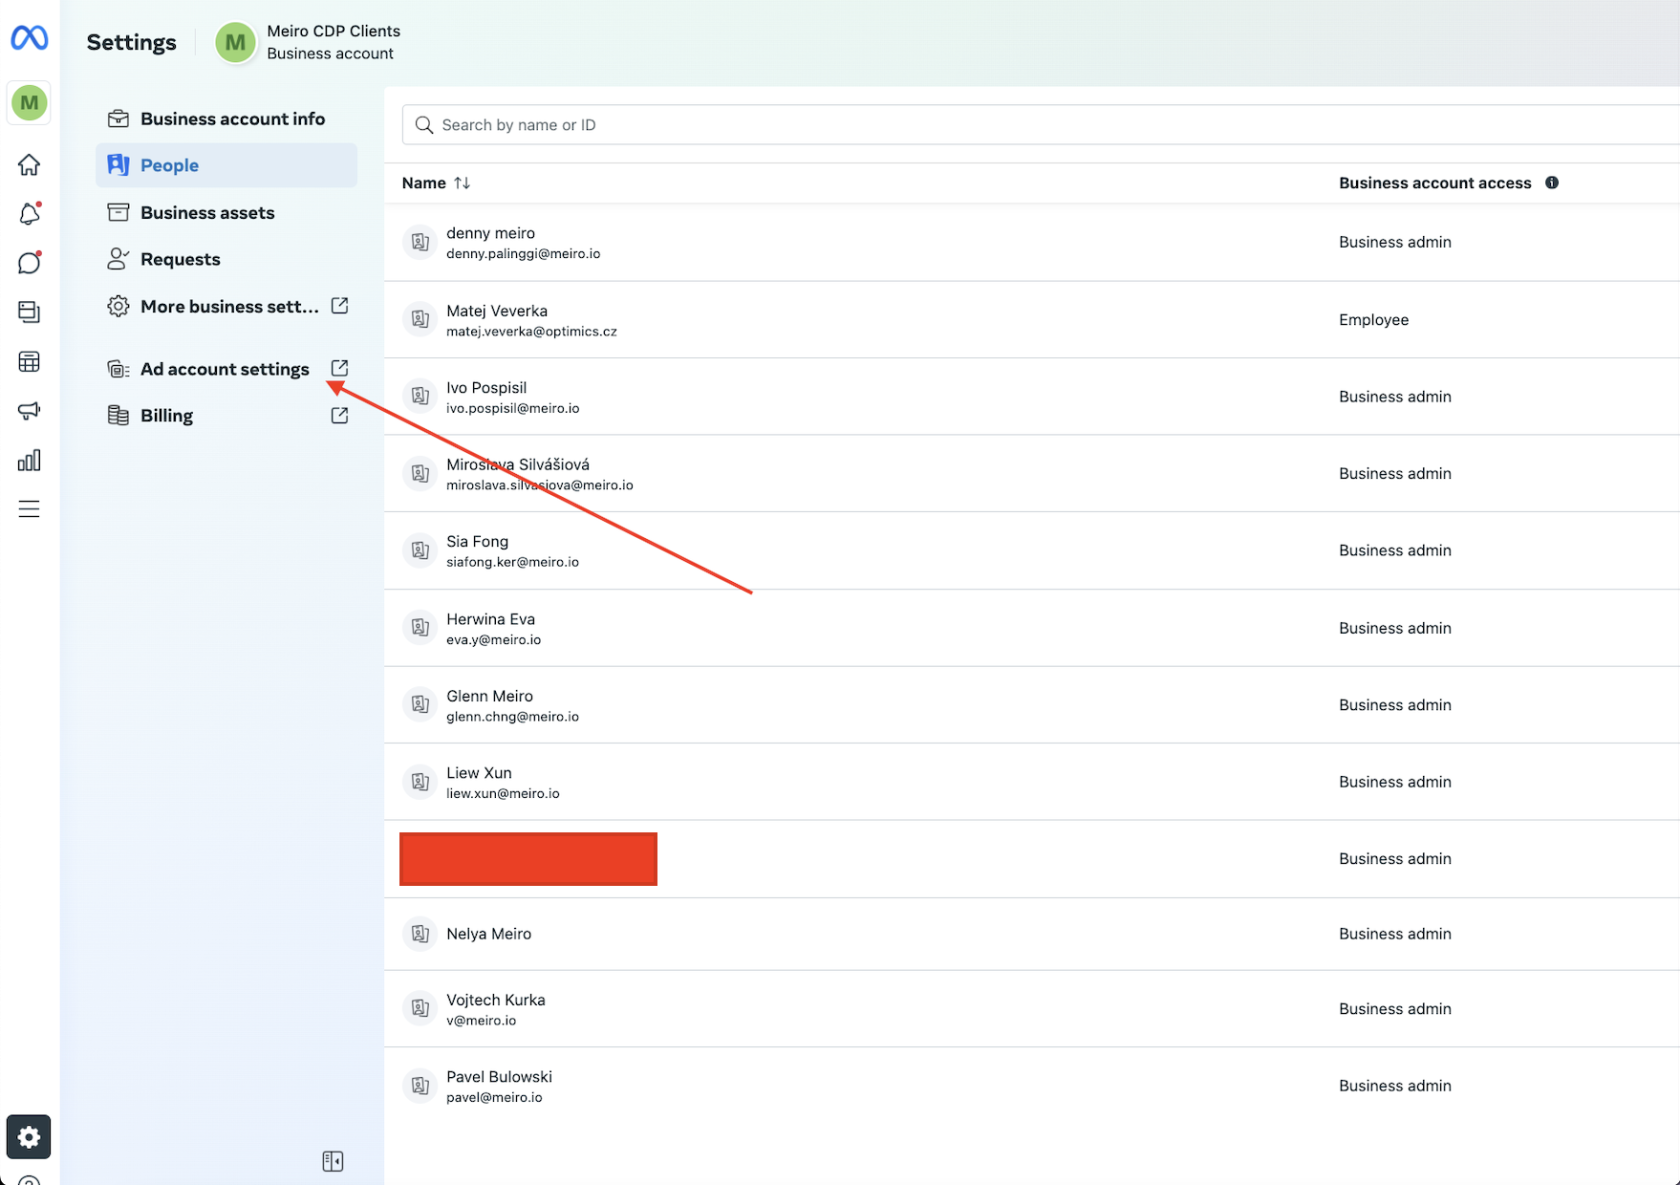Click Employee access label for Matej Veverka
The image size is (1680, 1185).
(x=1373, y=320)
